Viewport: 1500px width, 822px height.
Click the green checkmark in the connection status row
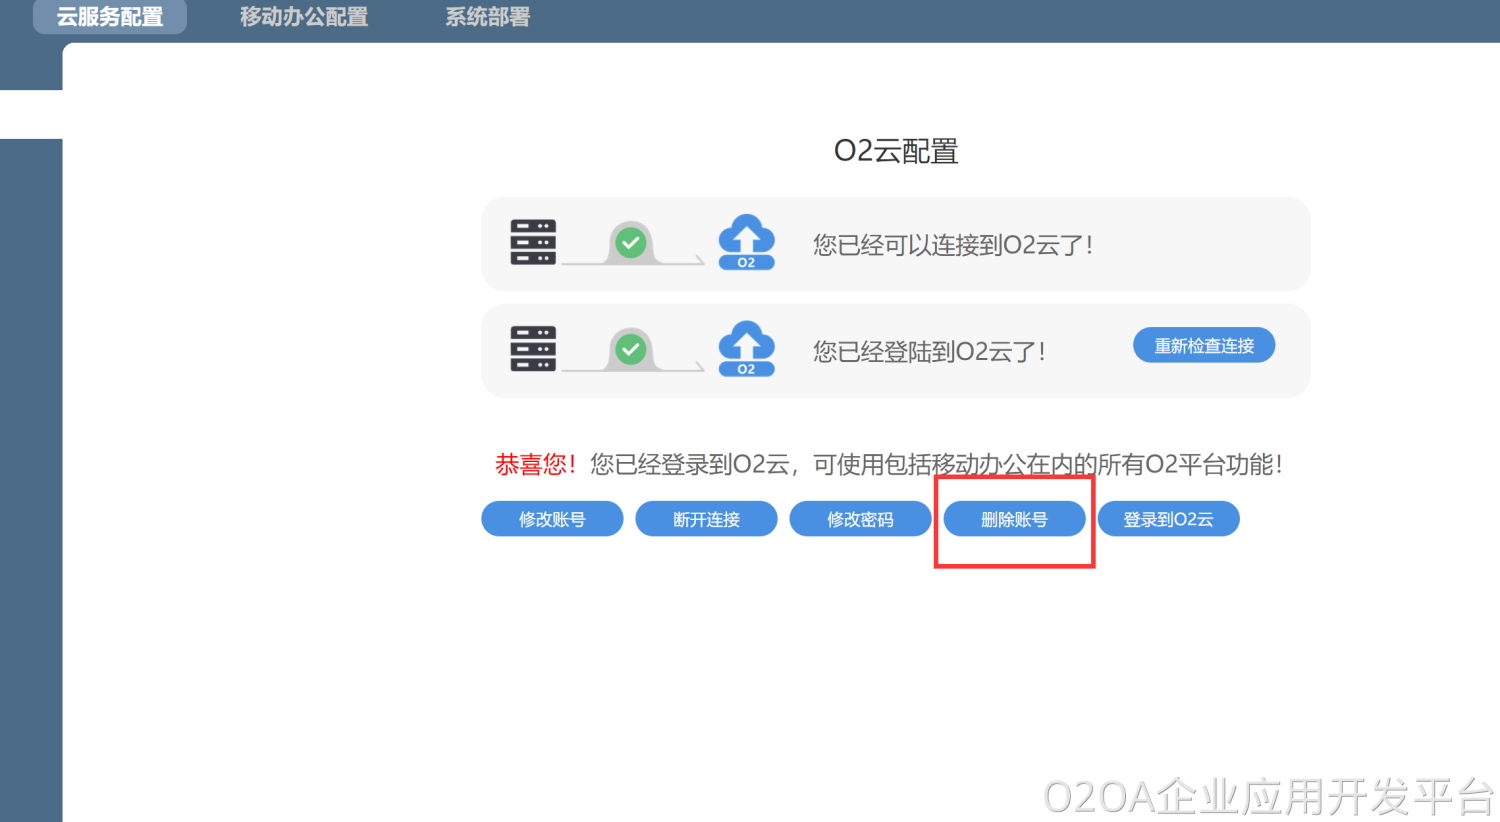click(630, 243)
